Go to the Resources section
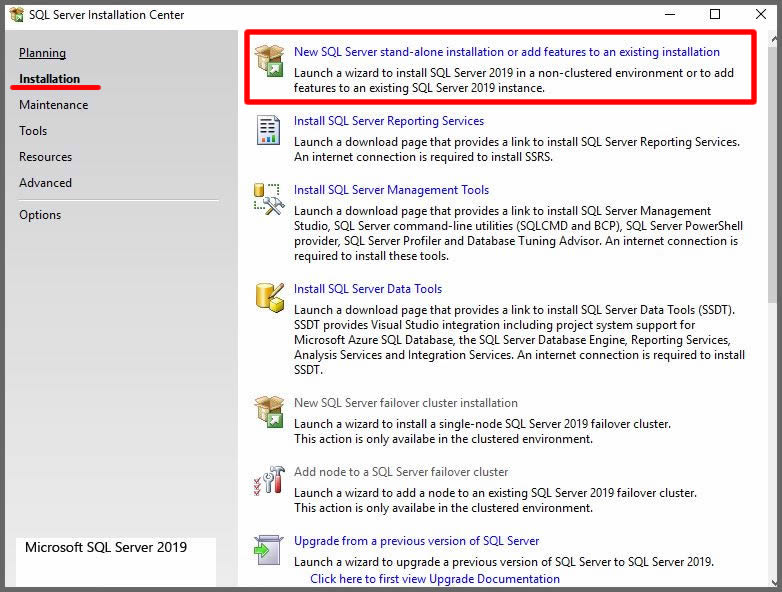This screenshot has width=782, height=592. coord(45,157)
